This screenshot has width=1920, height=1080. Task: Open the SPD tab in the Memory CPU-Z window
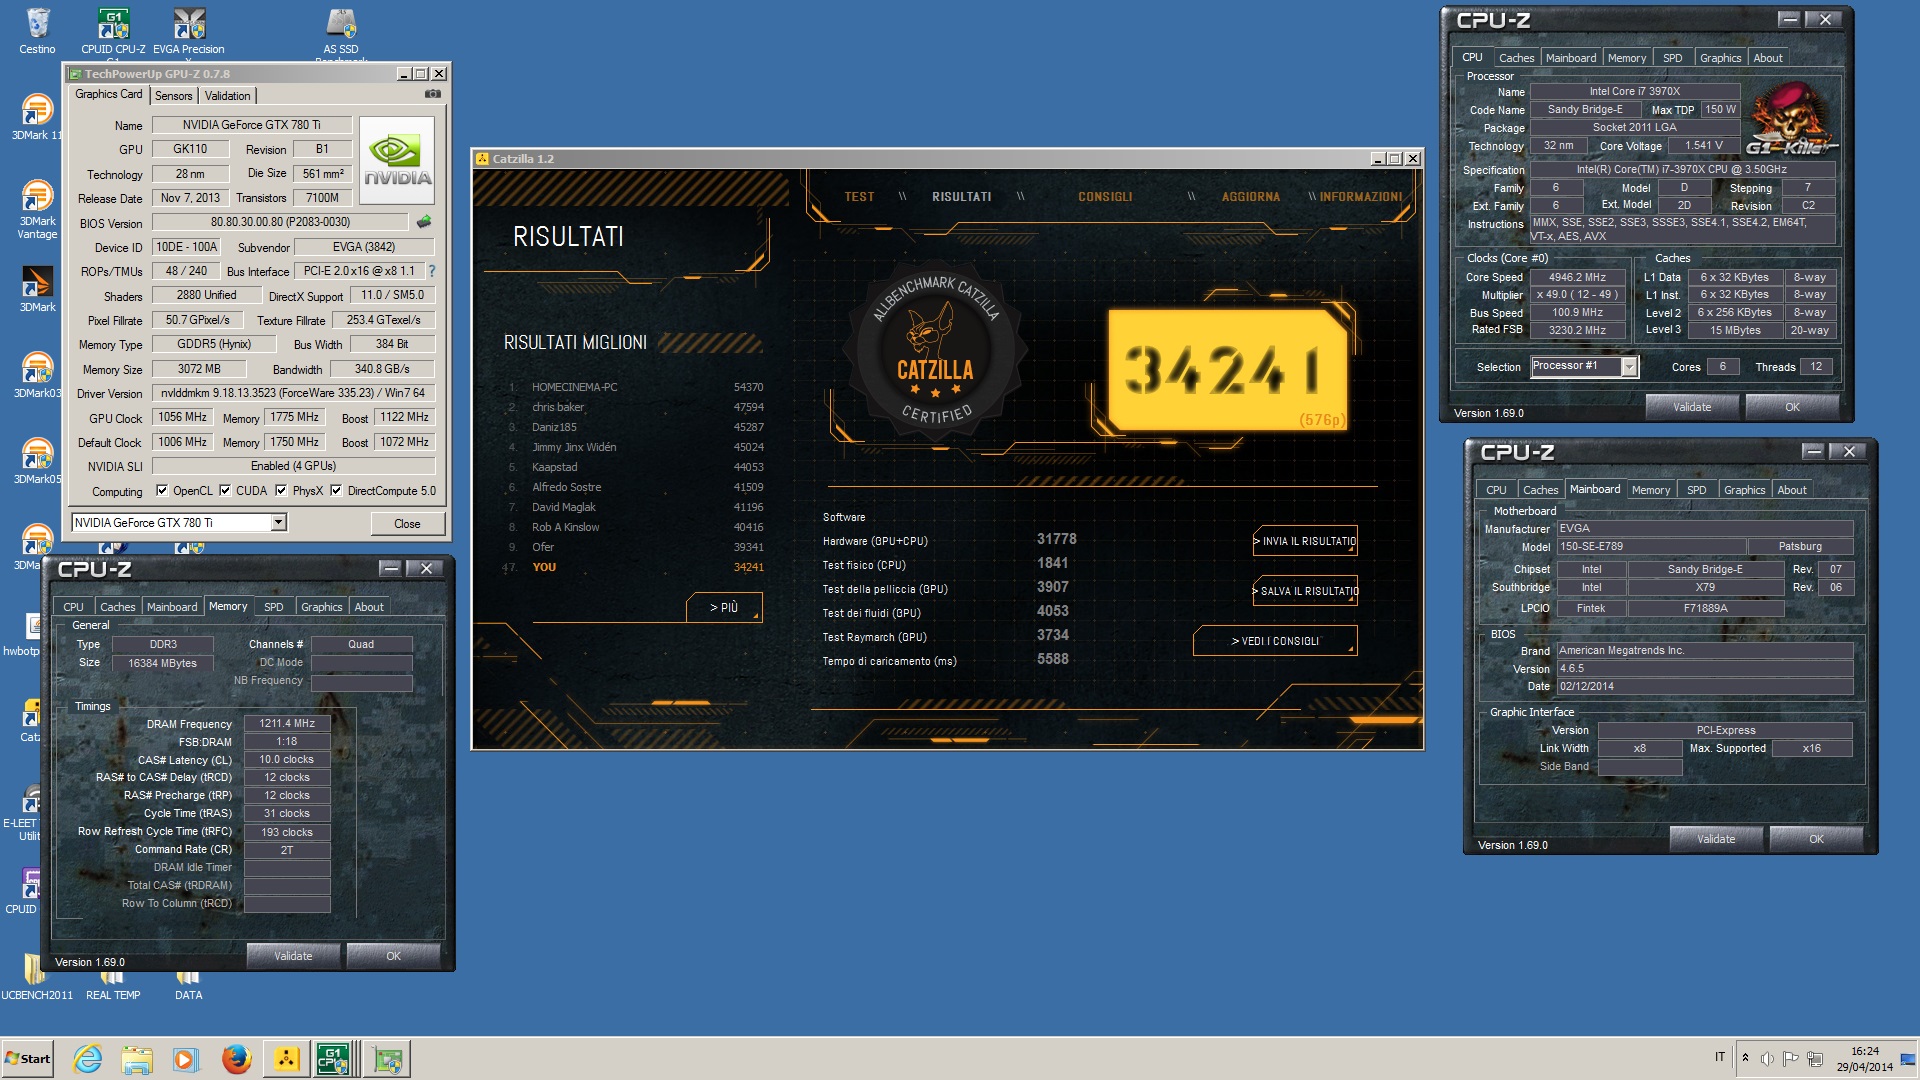tap(273, 607)
